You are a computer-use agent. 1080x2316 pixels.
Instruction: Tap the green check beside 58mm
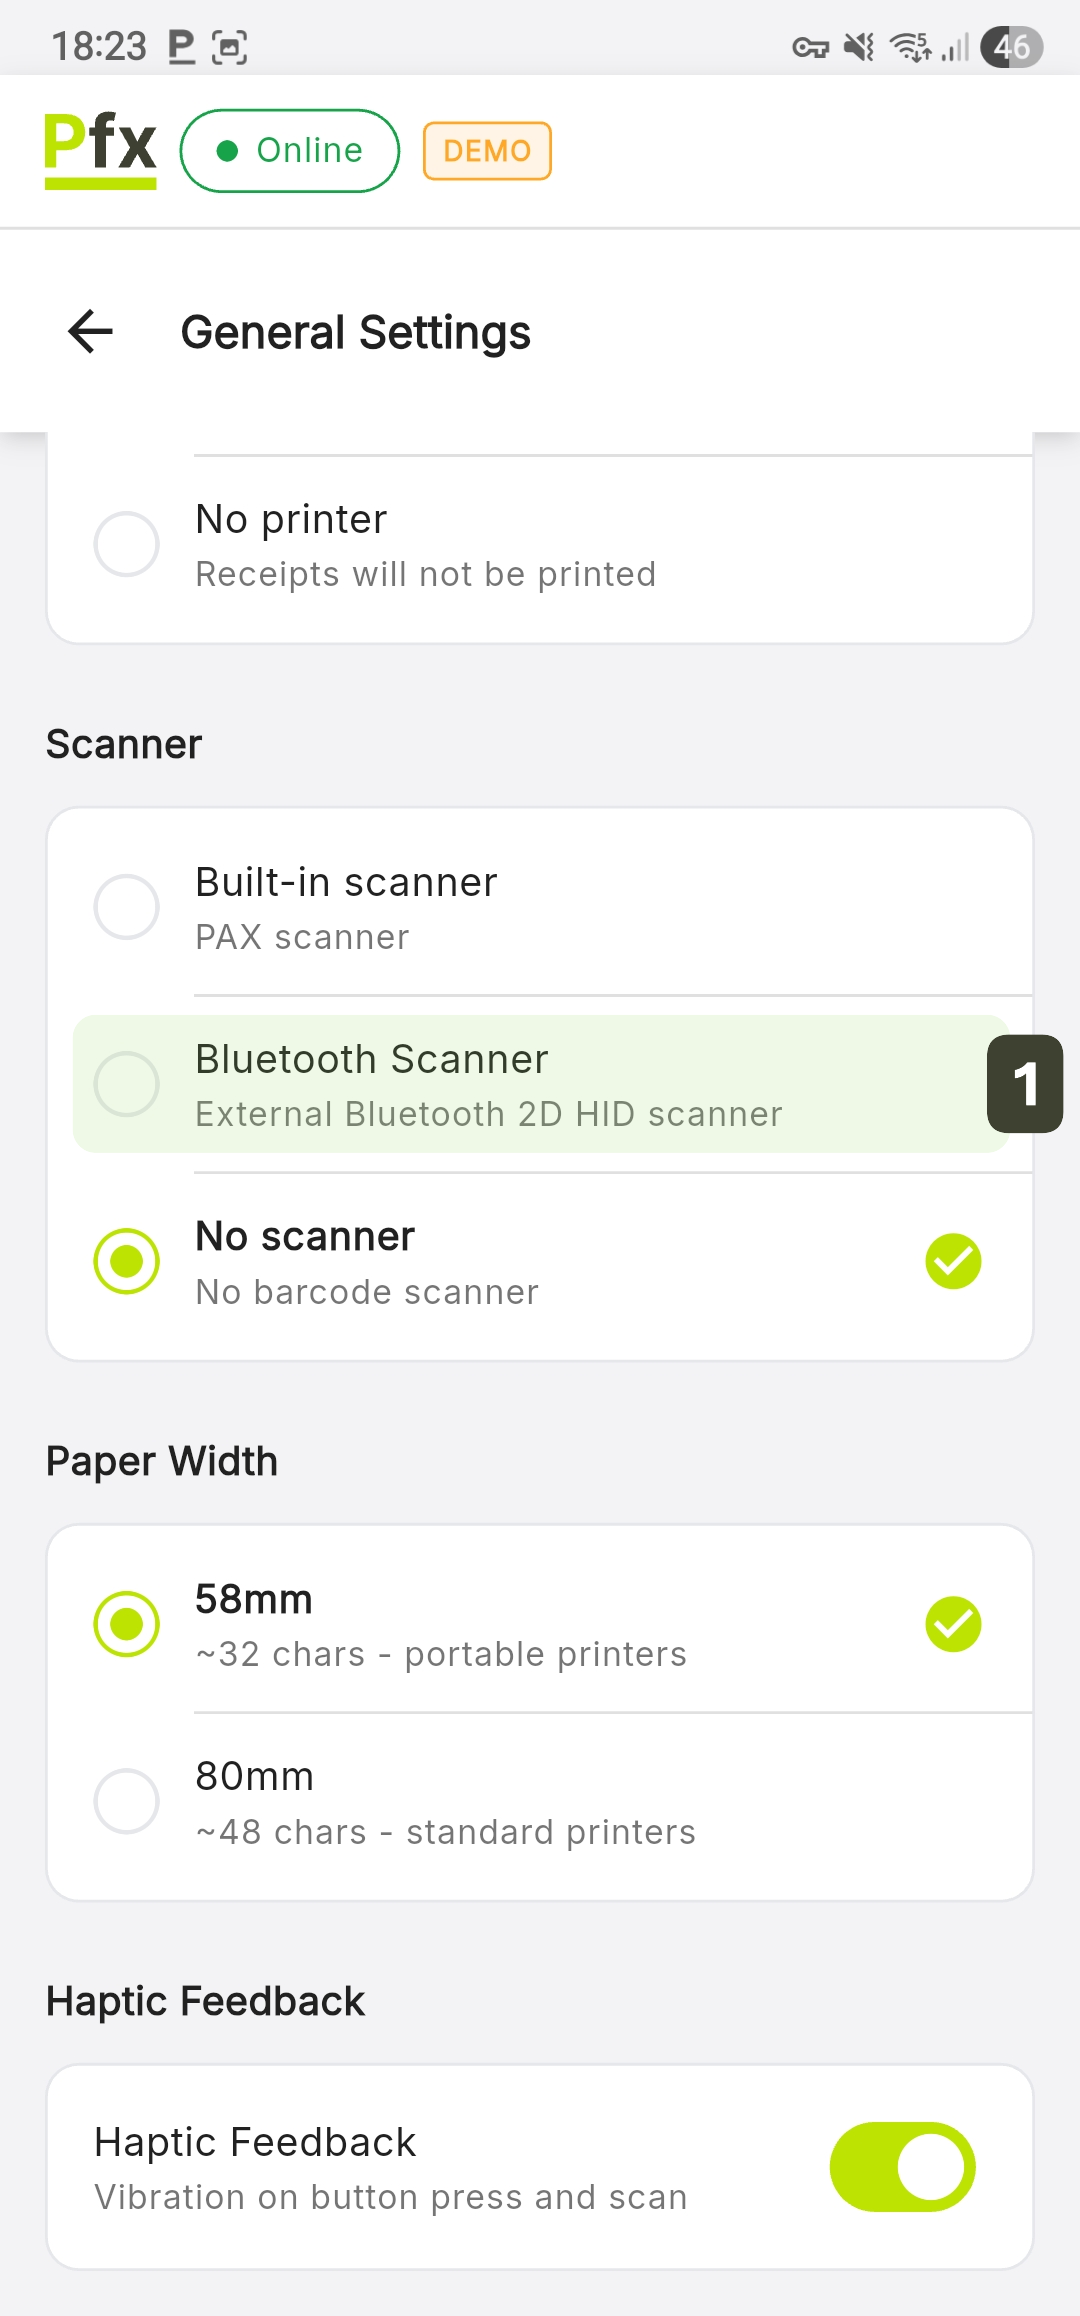(953, 1624)
